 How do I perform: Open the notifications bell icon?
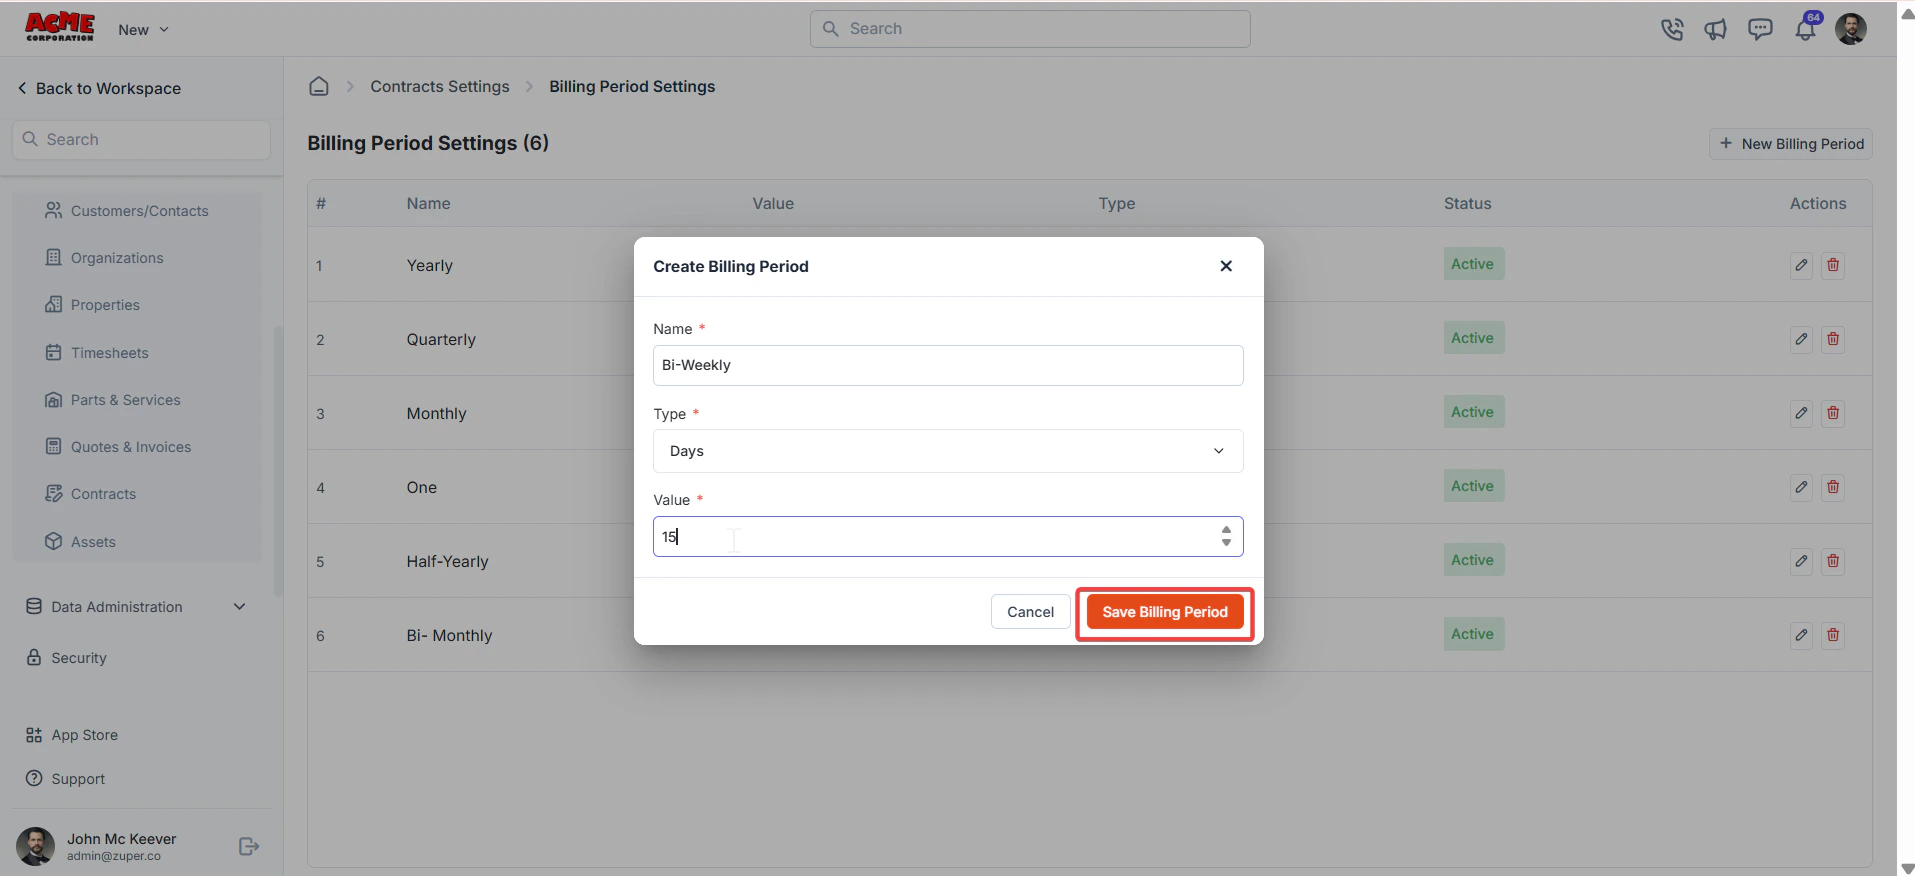1805,29
